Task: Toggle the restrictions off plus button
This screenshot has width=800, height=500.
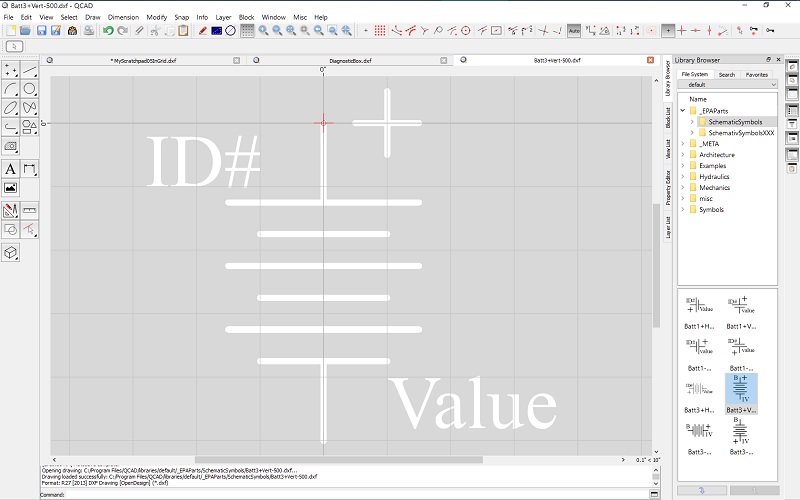Action: [668, 31]
